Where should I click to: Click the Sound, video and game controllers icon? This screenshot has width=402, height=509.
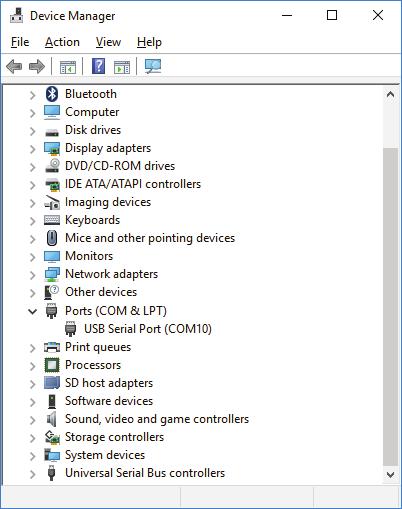51,419
